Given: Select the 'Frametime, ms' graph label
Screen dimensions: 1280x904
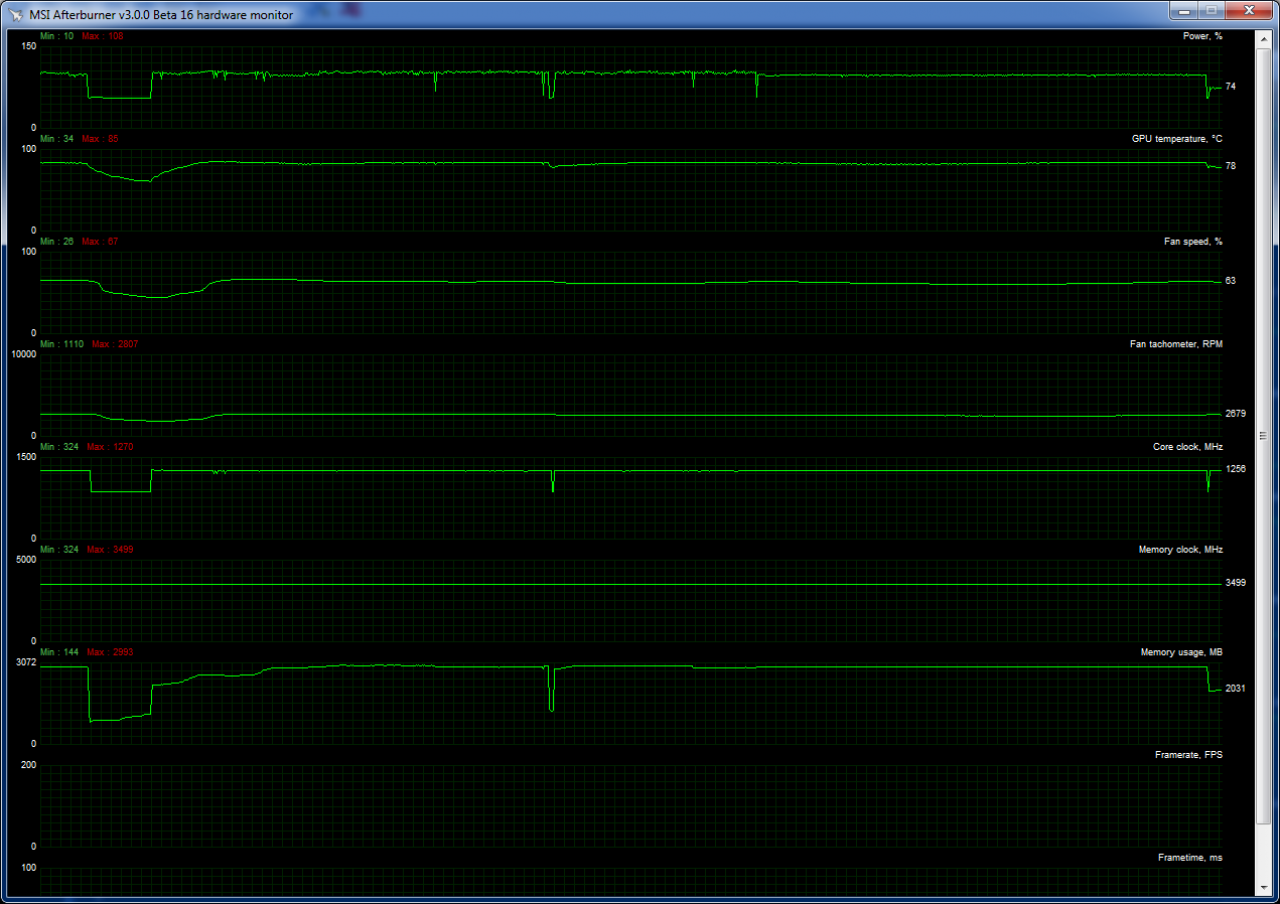Looking at the screenshot, I should point(1190,858).
